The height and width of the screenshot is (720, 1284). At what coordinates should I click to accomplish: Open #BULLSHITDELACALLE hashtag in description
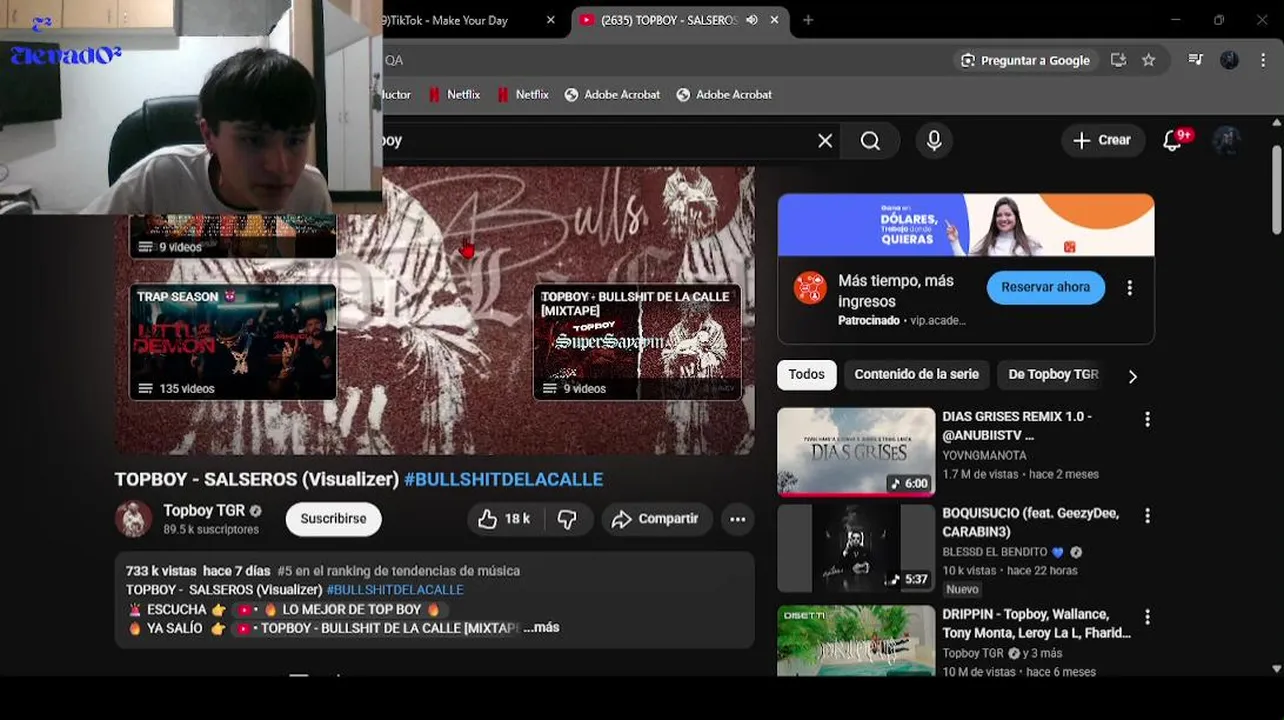coord(395,590)
